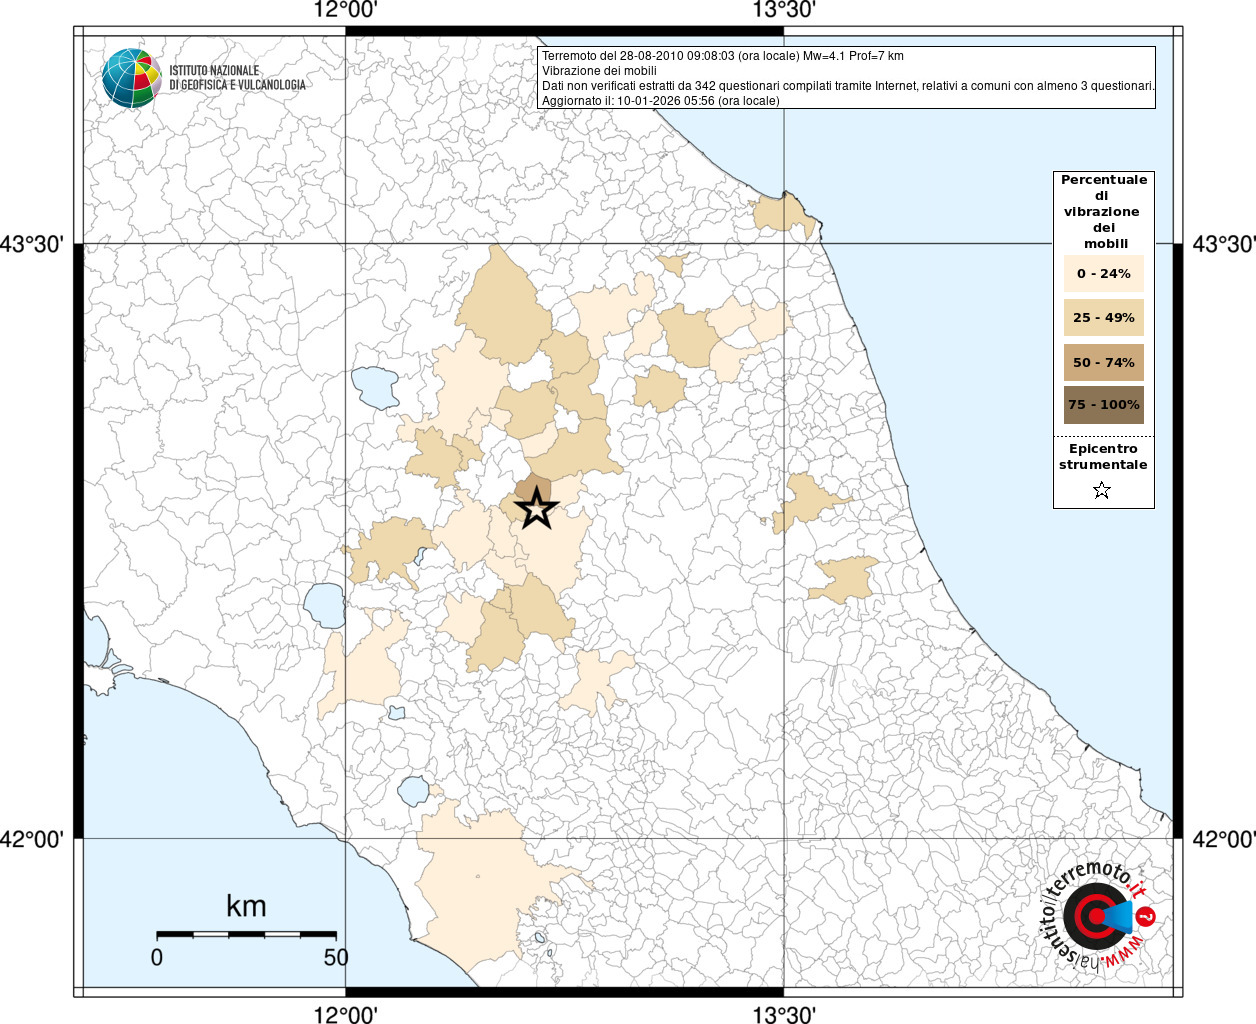
Task: Click the 'Aggiornato il' update timestamp line
Action: click(660, 101)
